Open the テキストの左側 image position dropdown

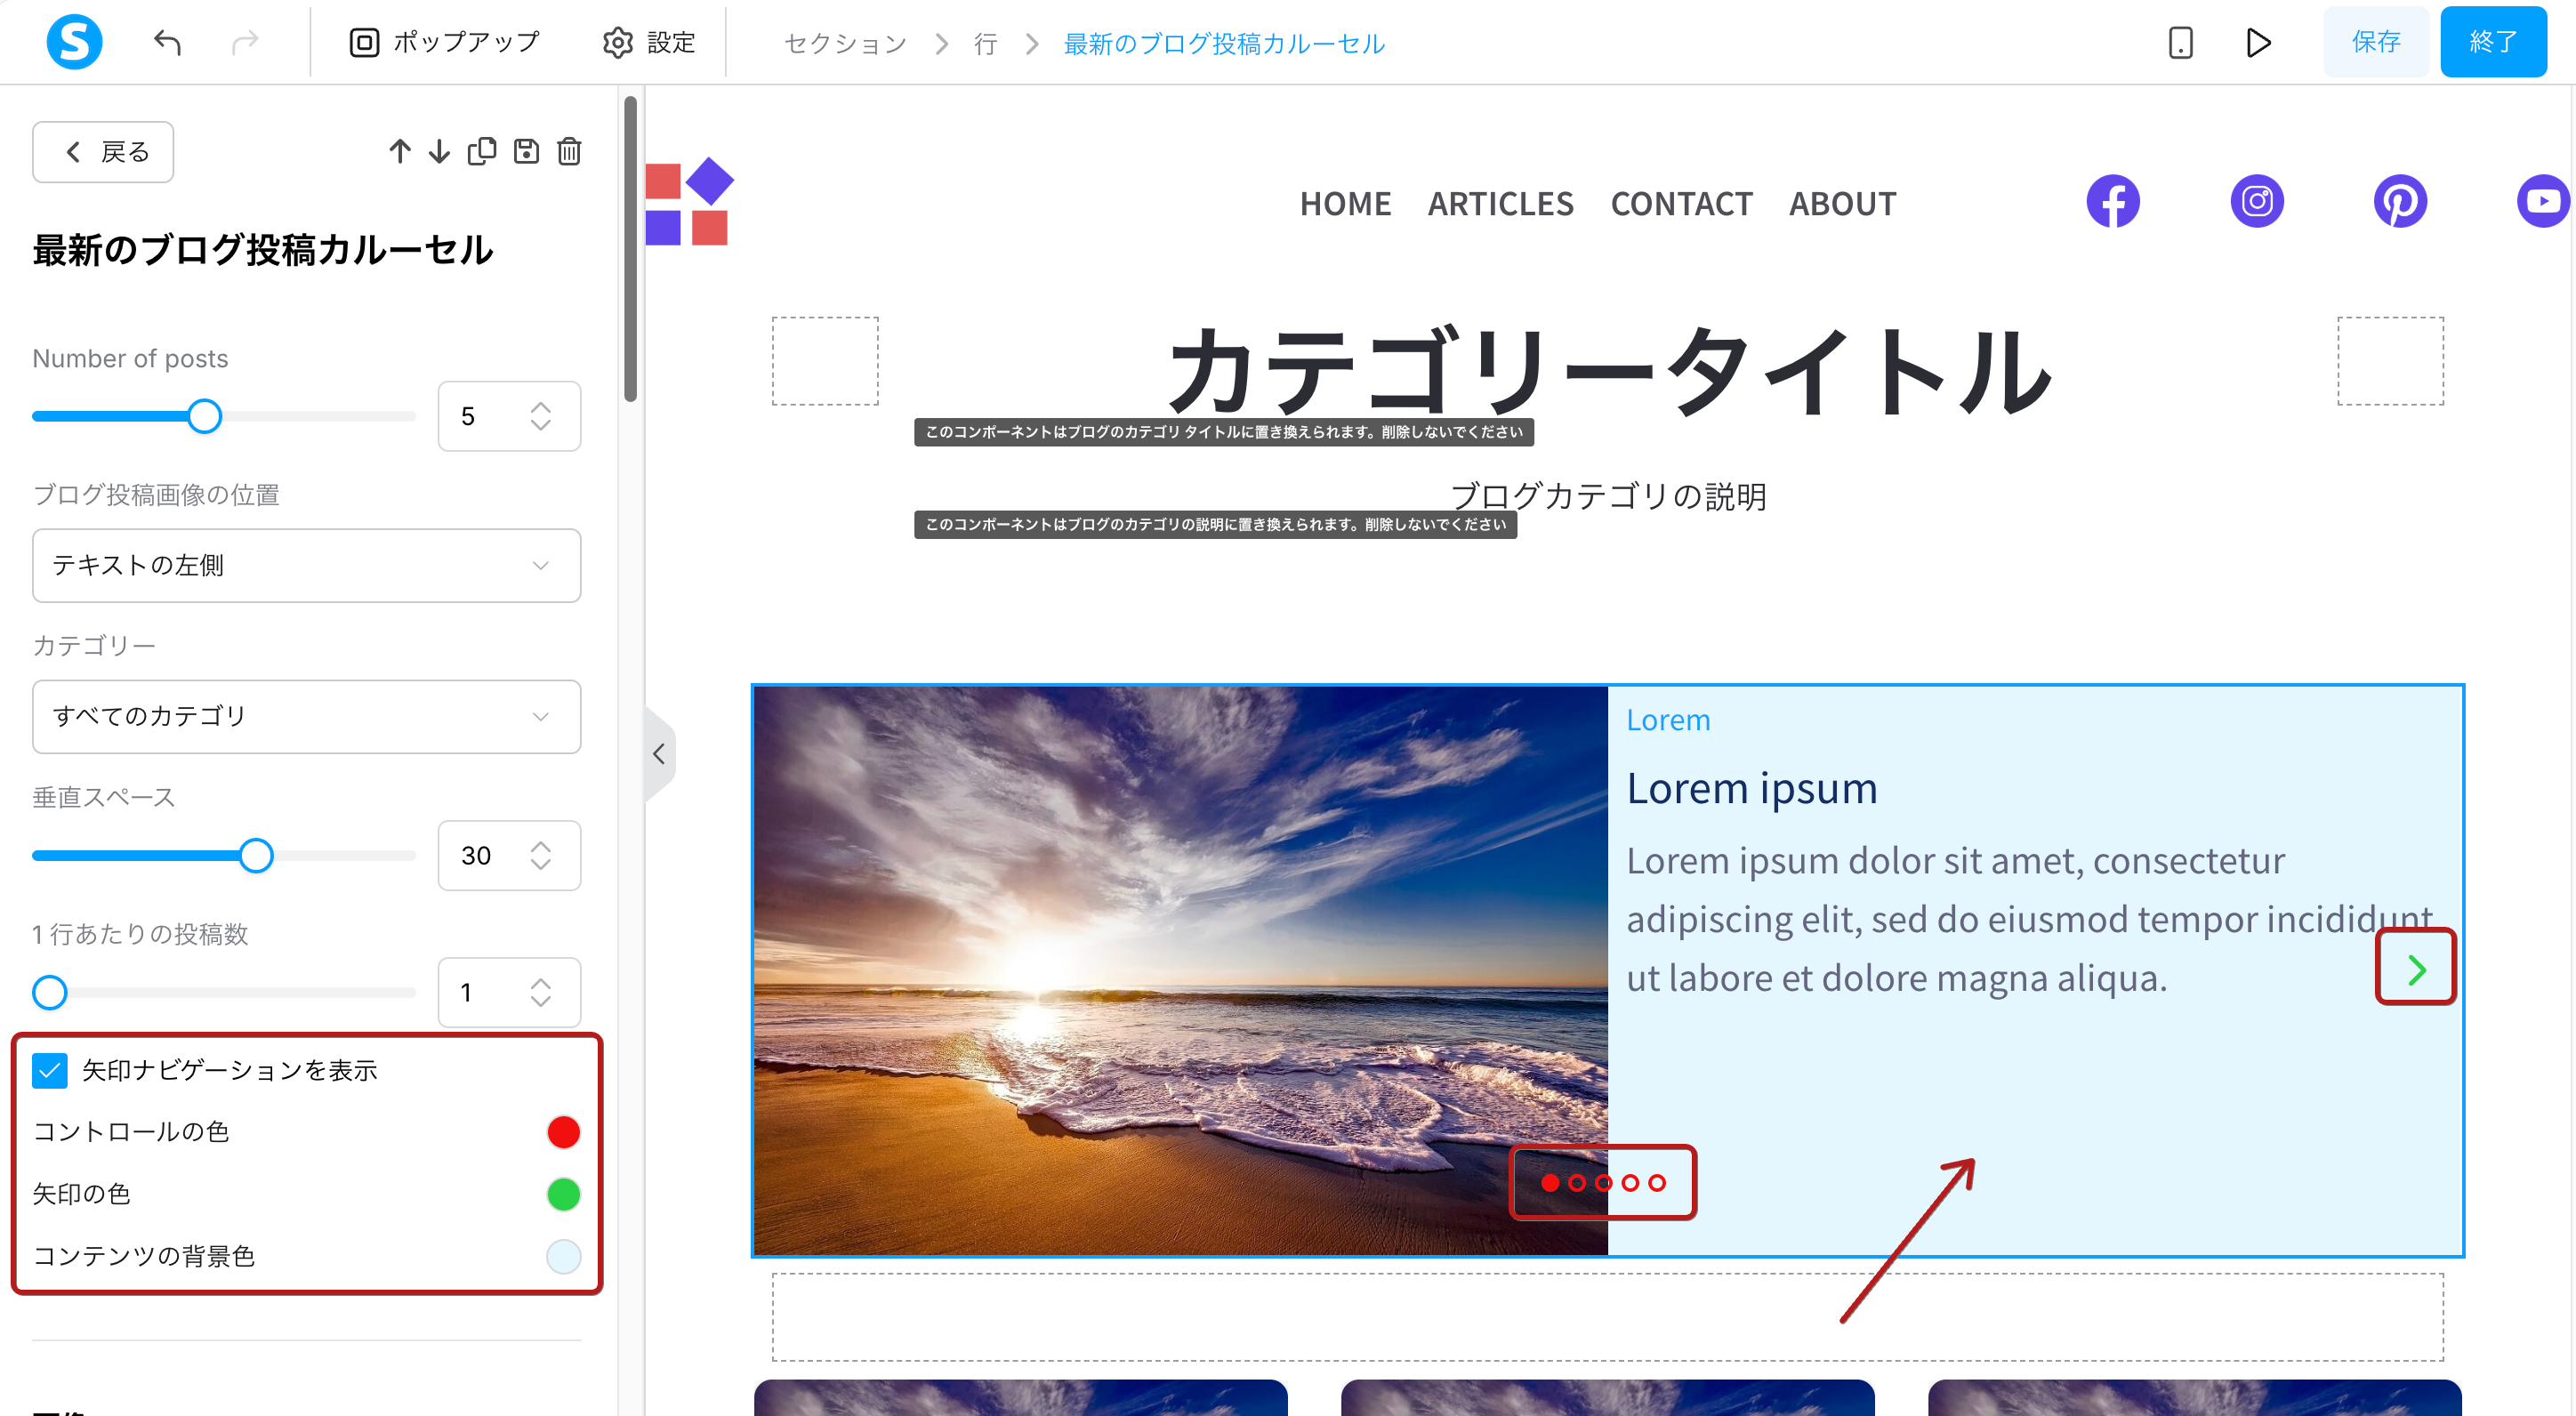pyautogui.click(x=306, y=565)
